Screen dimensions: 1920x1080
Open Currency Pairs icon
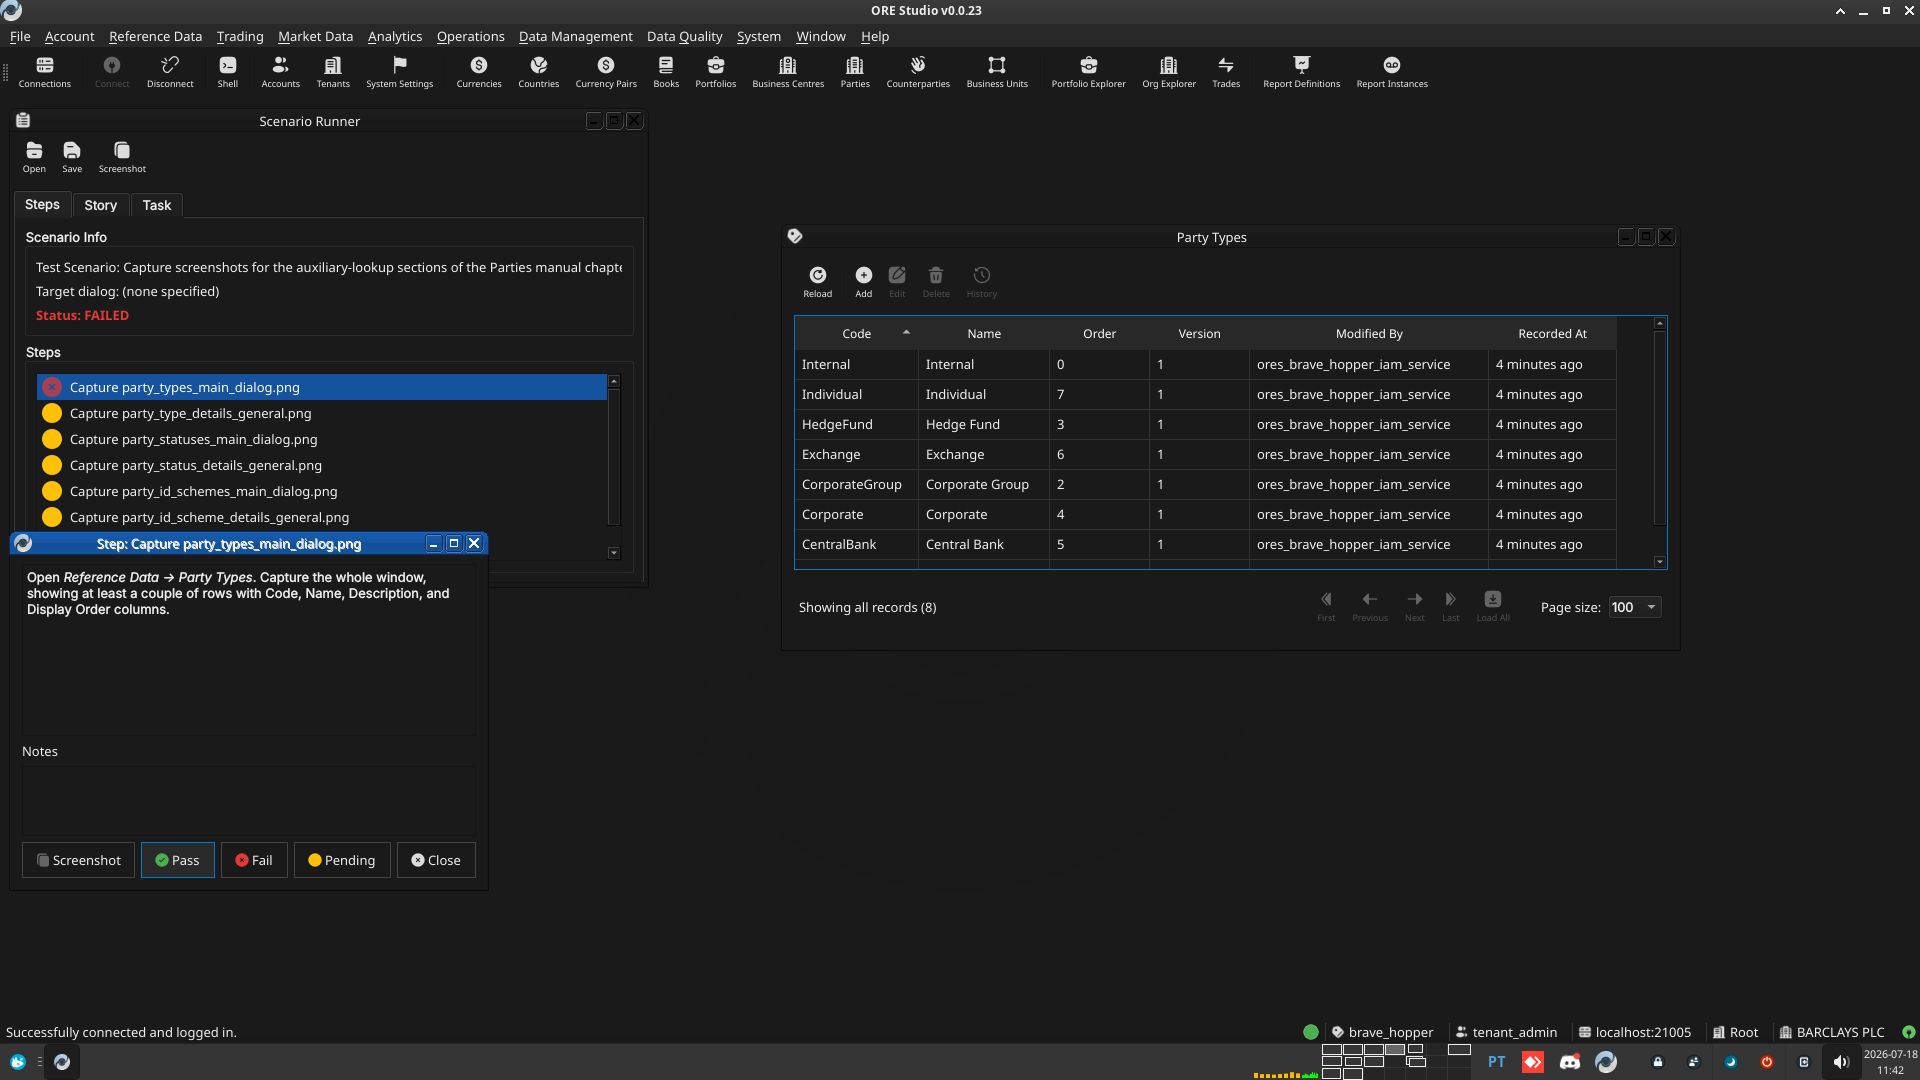(x=606, y=71)
